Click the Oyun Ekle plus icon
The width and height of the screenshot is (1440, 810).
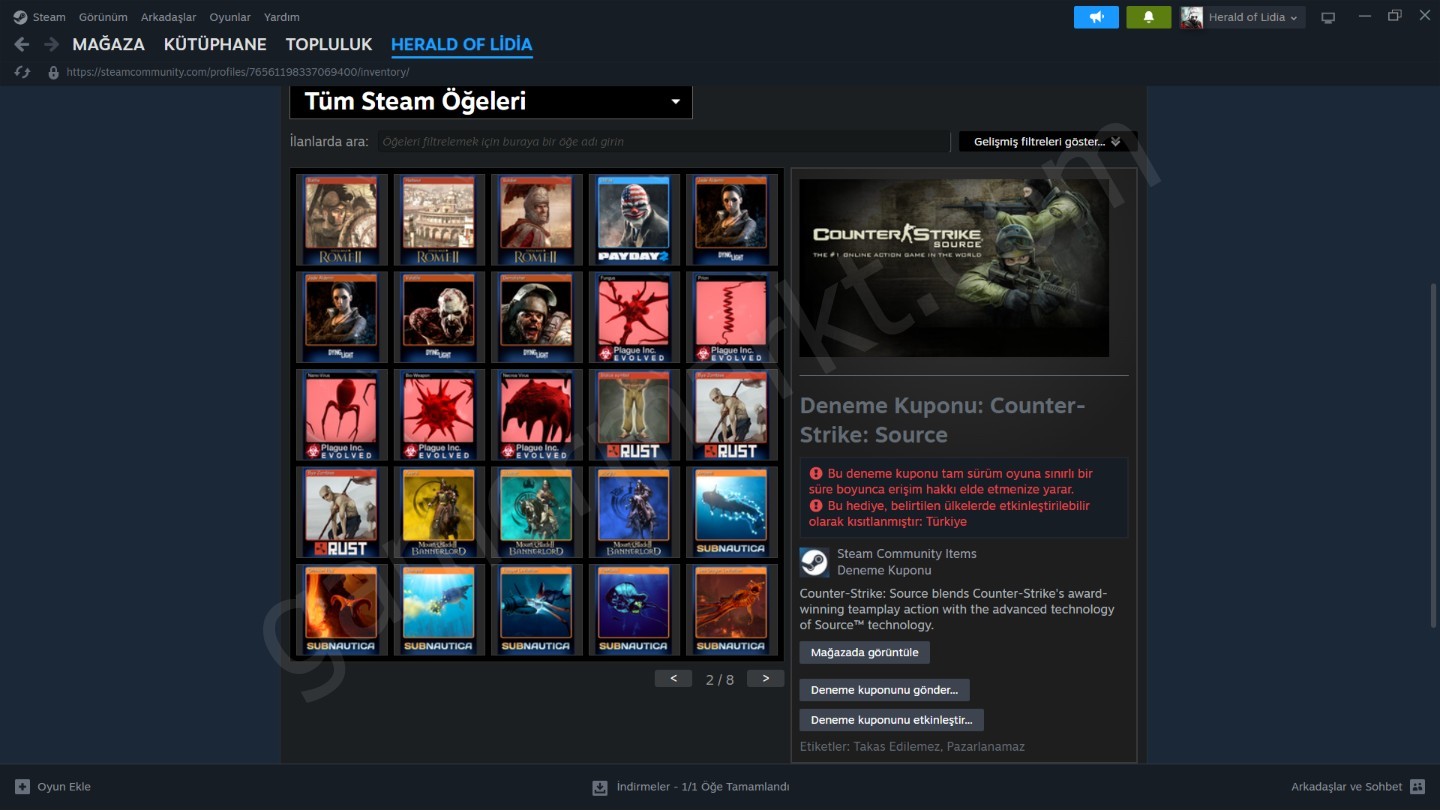point(22,787)
